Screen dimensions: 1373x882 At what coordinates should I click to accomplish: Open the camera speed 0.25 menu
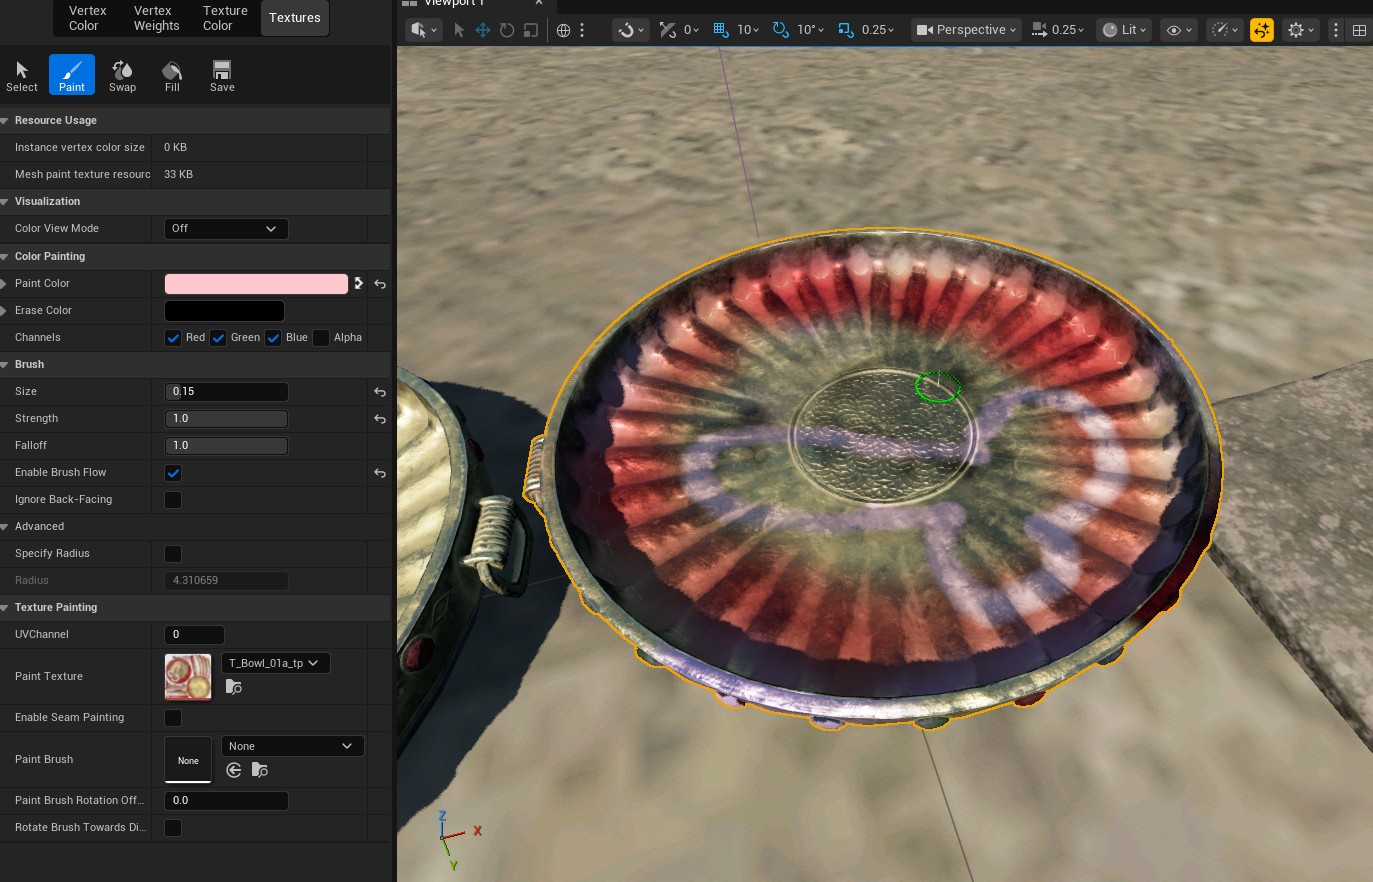1058,30
